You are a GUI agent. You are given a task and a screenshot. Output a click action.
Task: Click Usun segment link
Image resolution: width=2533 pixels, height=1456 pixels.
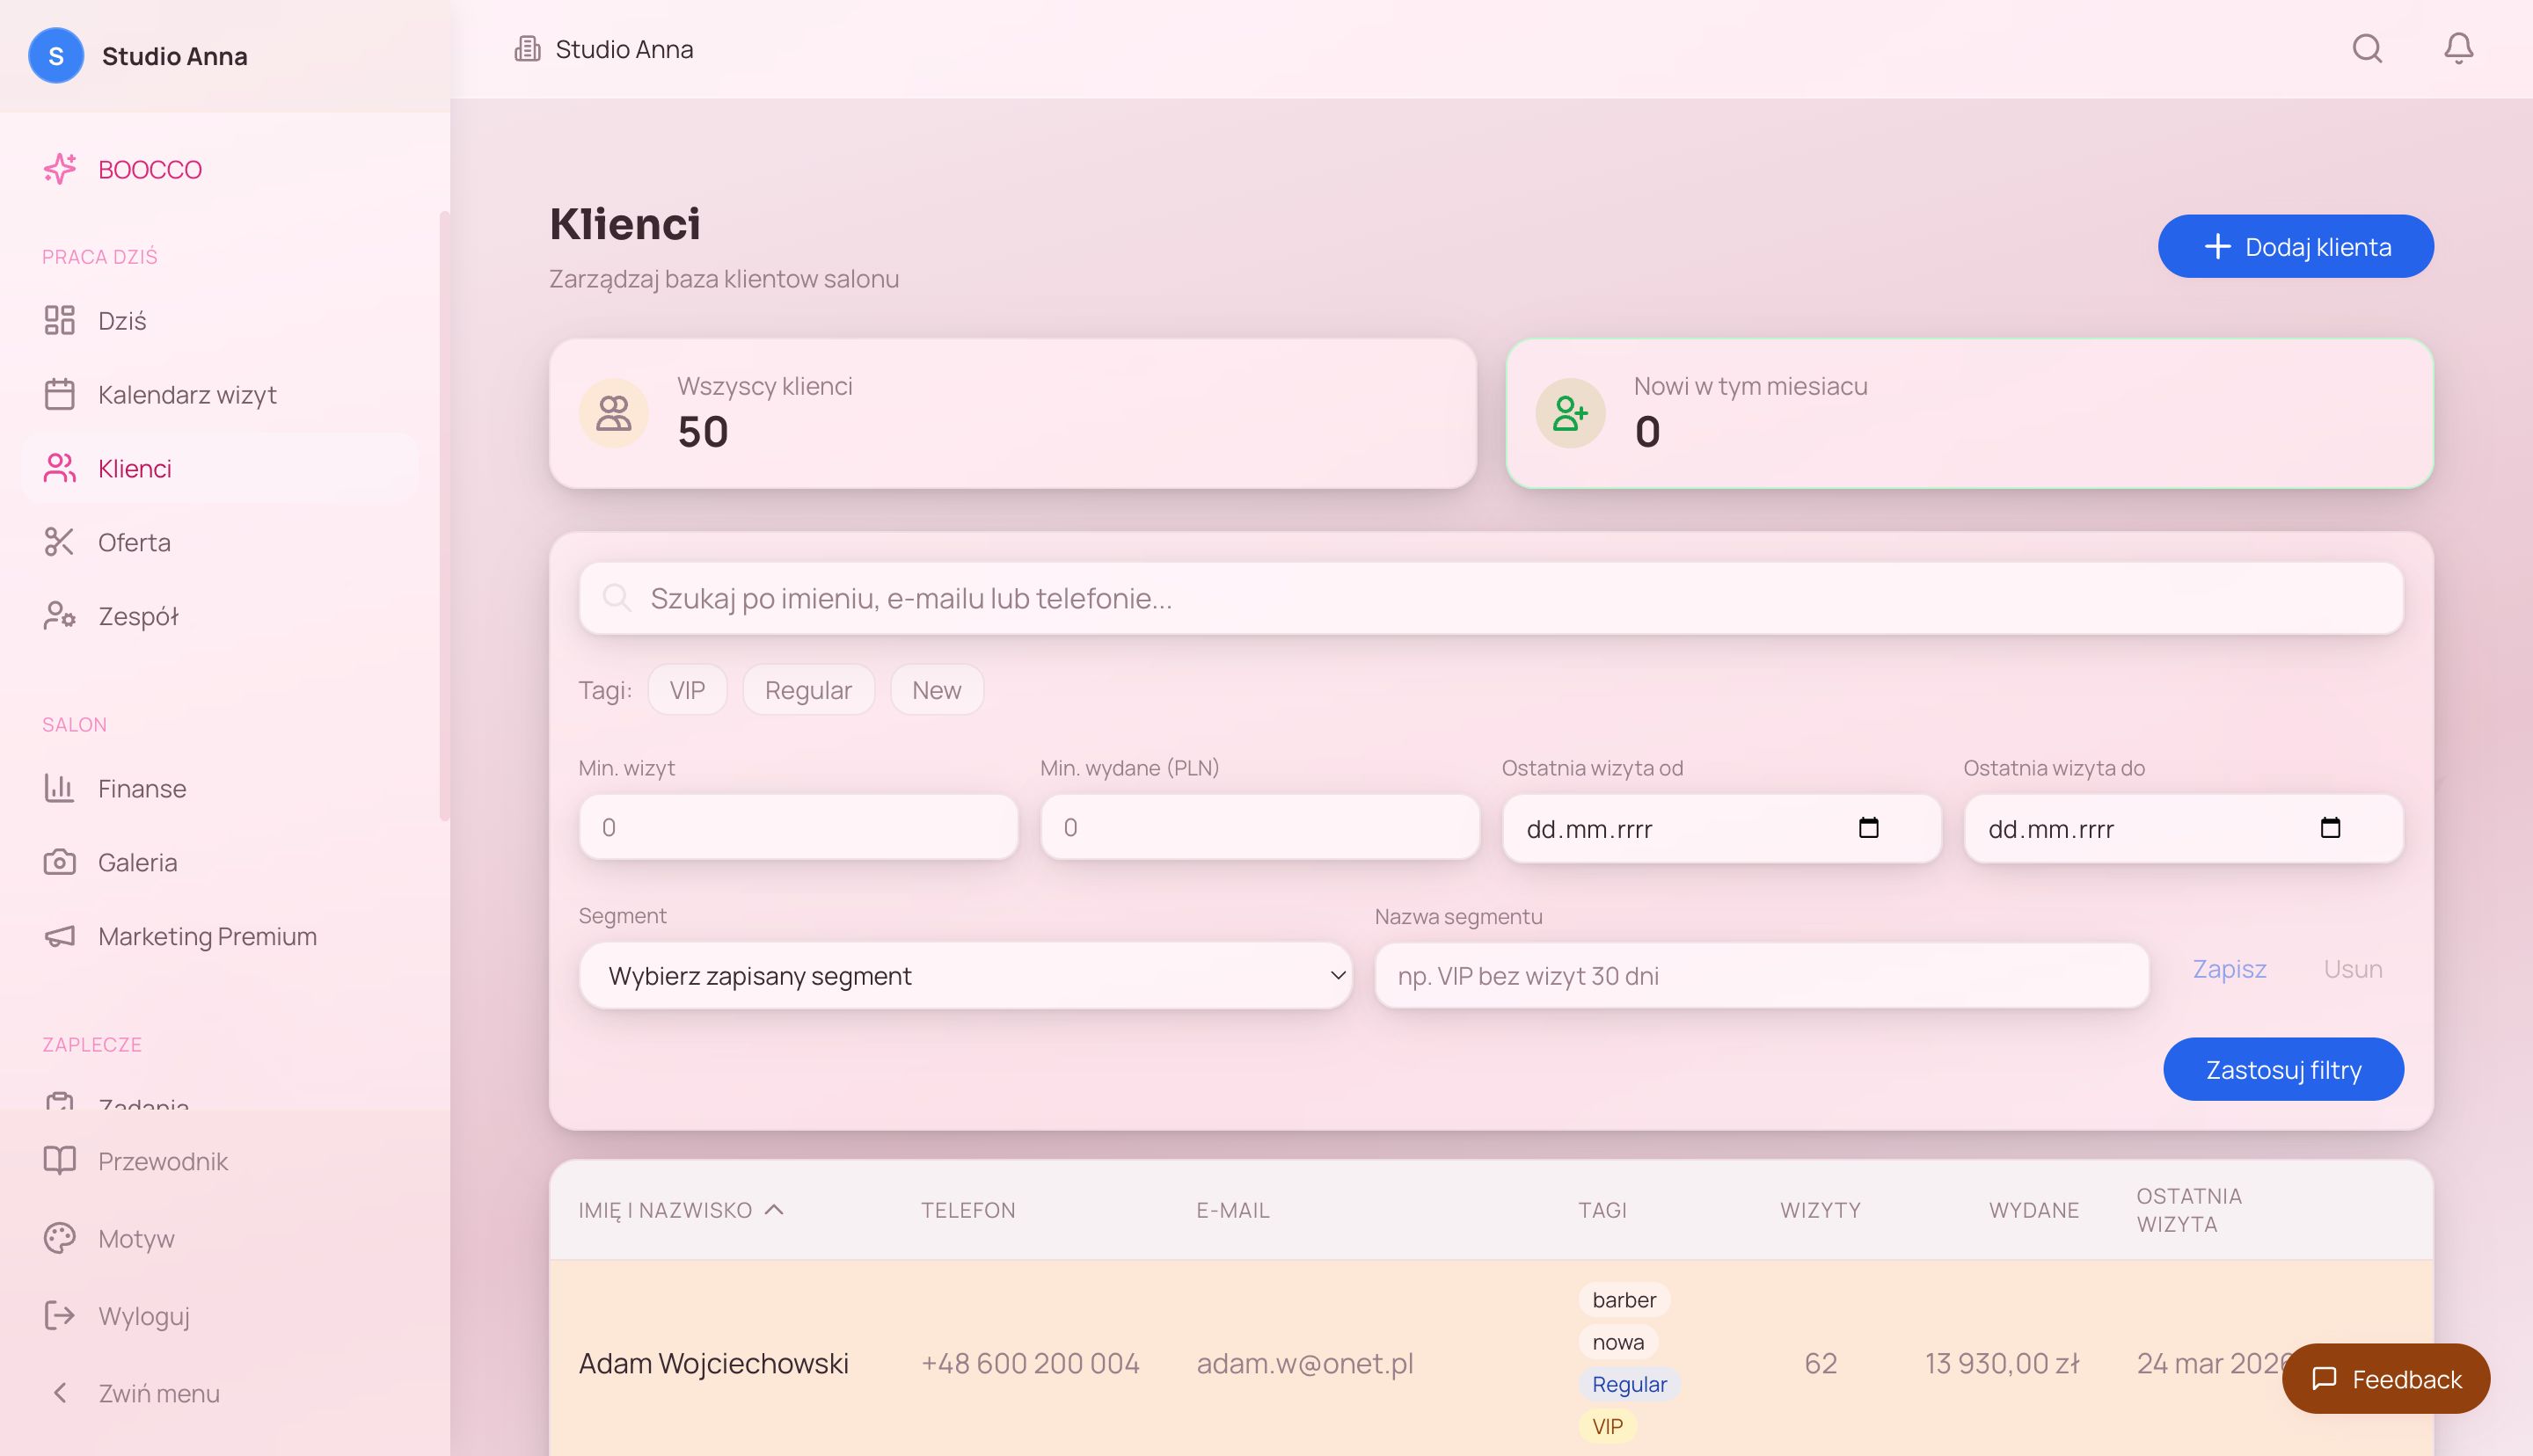(2352, 969)
